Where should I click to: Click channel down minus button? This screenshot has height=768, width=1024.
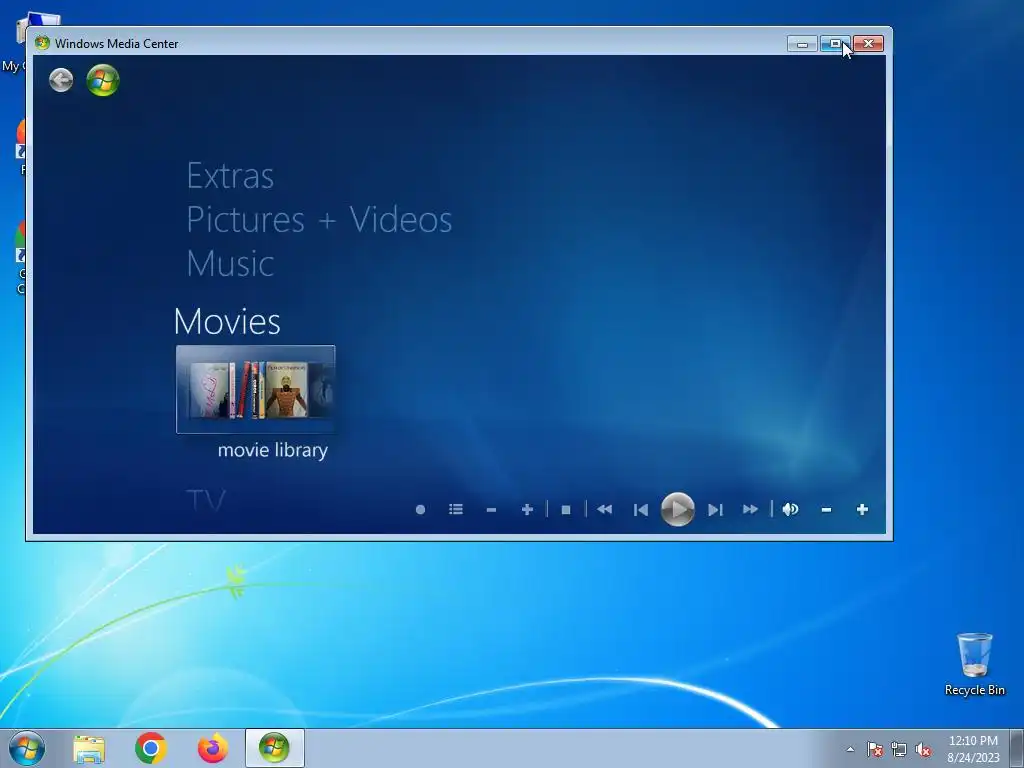(x=491, y=509)
